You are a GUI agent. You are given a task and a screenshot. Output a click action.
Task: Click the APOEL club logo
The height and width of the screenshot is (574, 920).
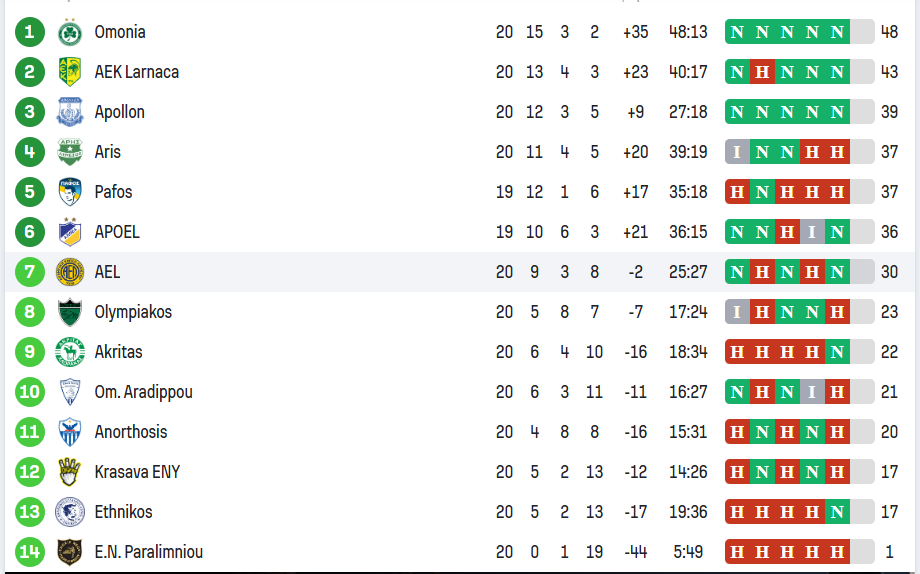click(70, 232)
